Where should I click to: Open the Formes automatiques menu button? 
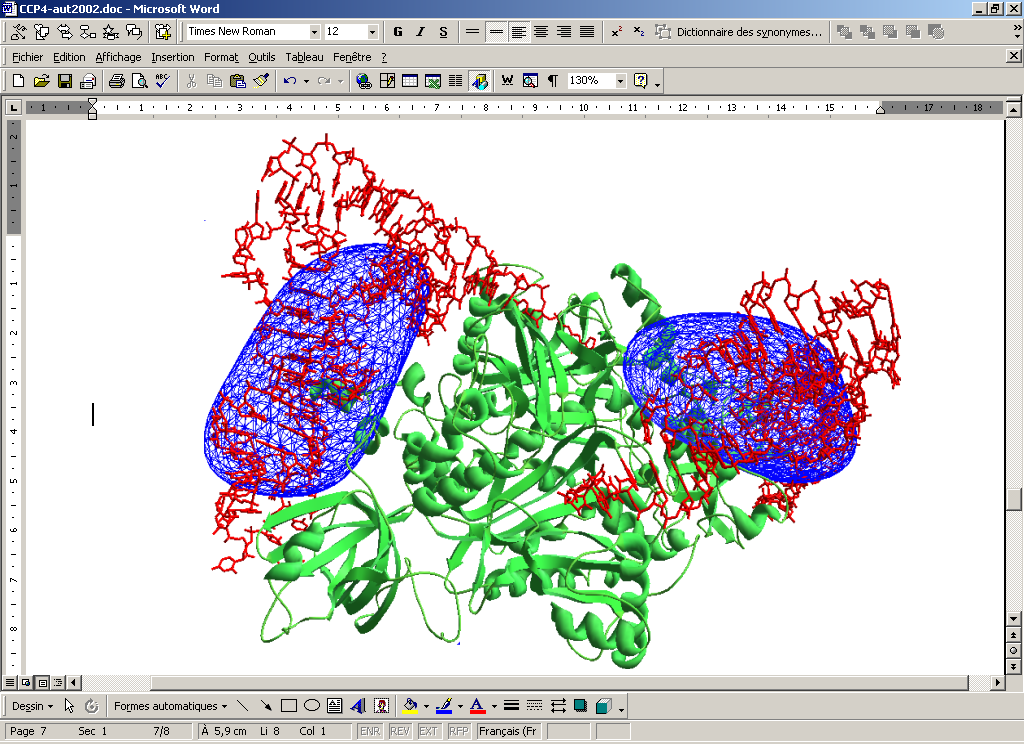click(170, 706)
